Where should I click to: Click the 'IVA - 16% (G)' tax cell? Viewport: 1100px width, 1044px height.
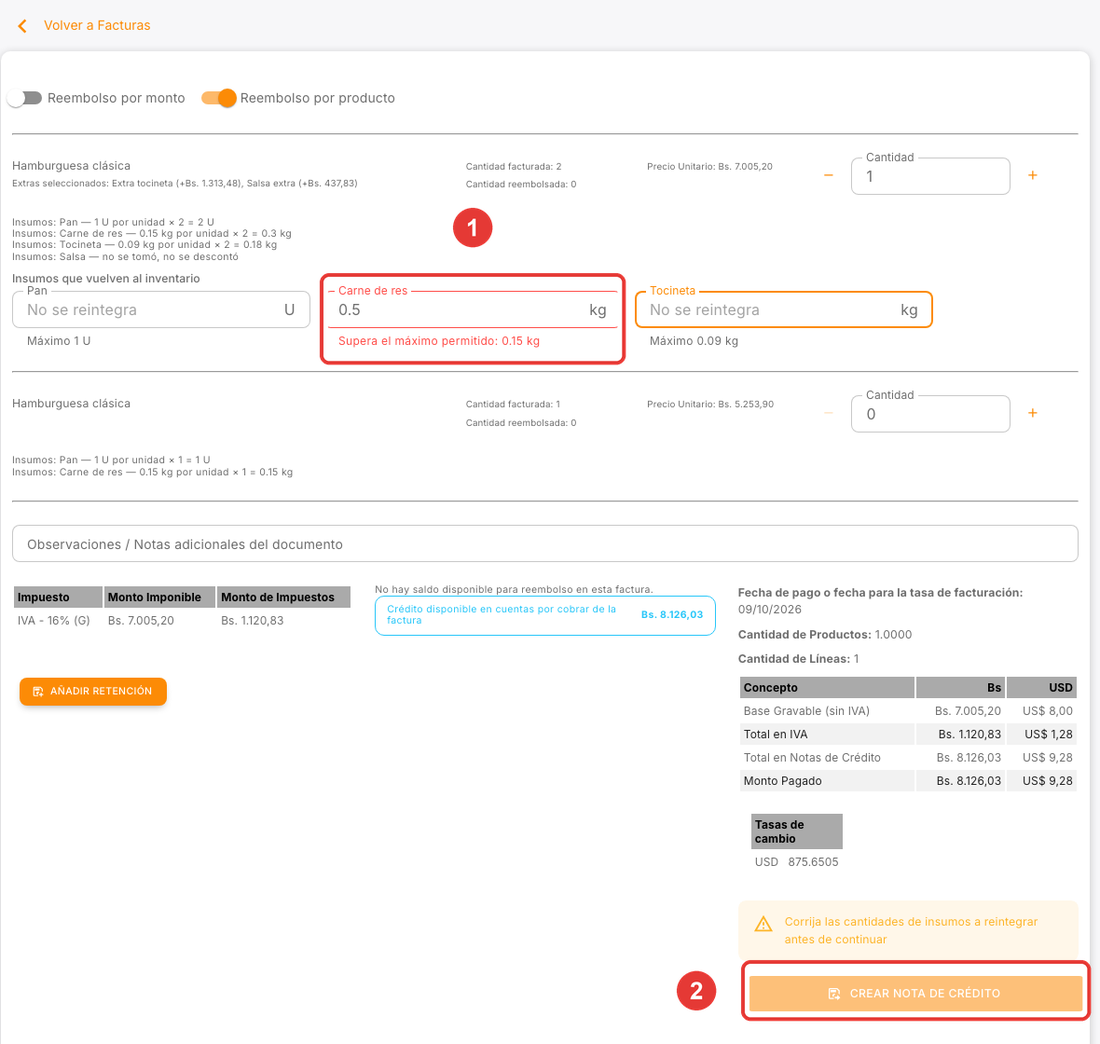coord(54,620)
